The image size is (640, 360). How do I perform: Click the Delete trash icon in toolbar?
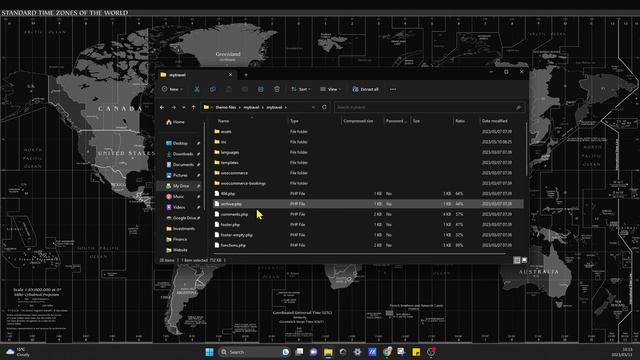(x=277, y=89)
